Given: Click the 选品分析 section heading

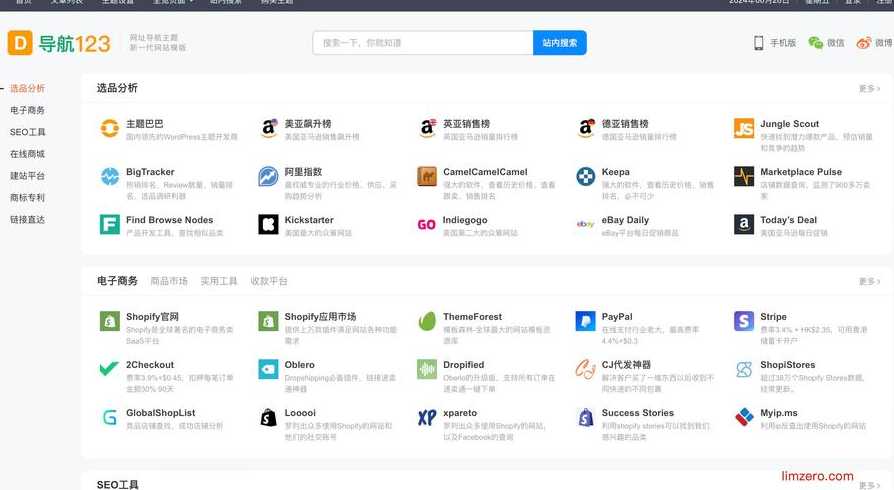Looking at the screenshot, I should (117, 88).
